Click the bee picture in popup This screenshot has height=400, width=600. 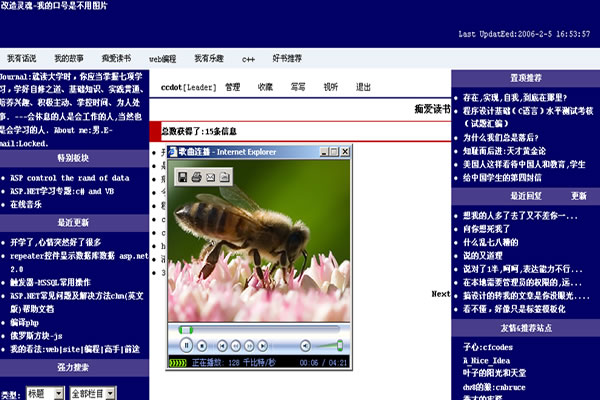(x=259, y=240)
